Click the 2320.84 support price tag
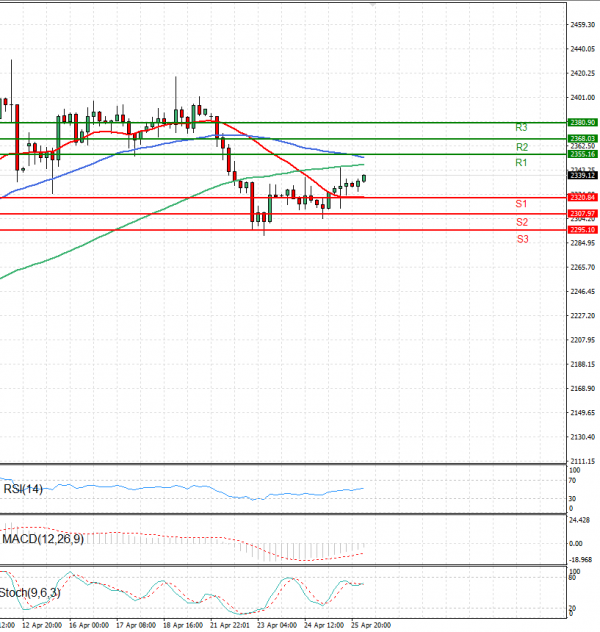Viewport: 600px width, 632px height. tap(582, 198)
